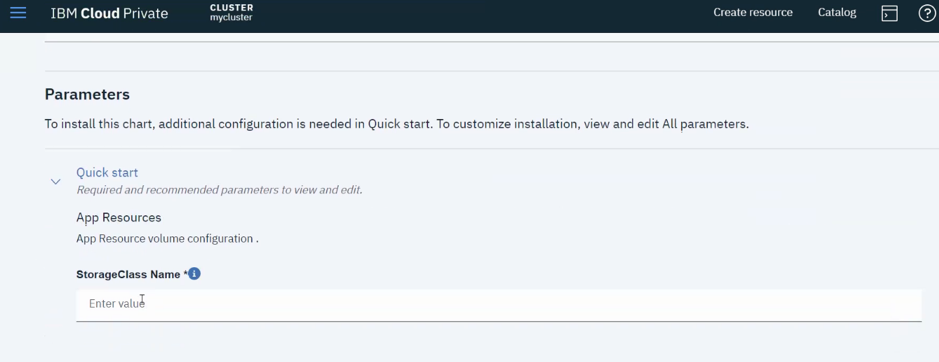Click the App Resources heading
The image size is (939, 362).
(x=119, y=218)
